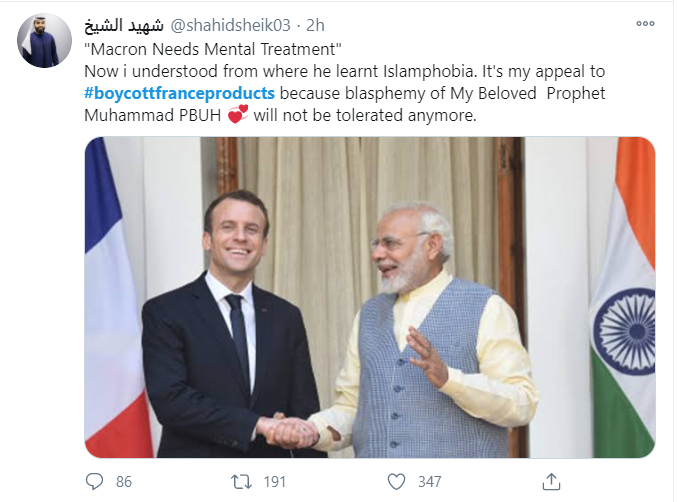Screen dimensions: 677x502
Task: Click the reply speech bubble icon
Action: (x=96, y=482)
